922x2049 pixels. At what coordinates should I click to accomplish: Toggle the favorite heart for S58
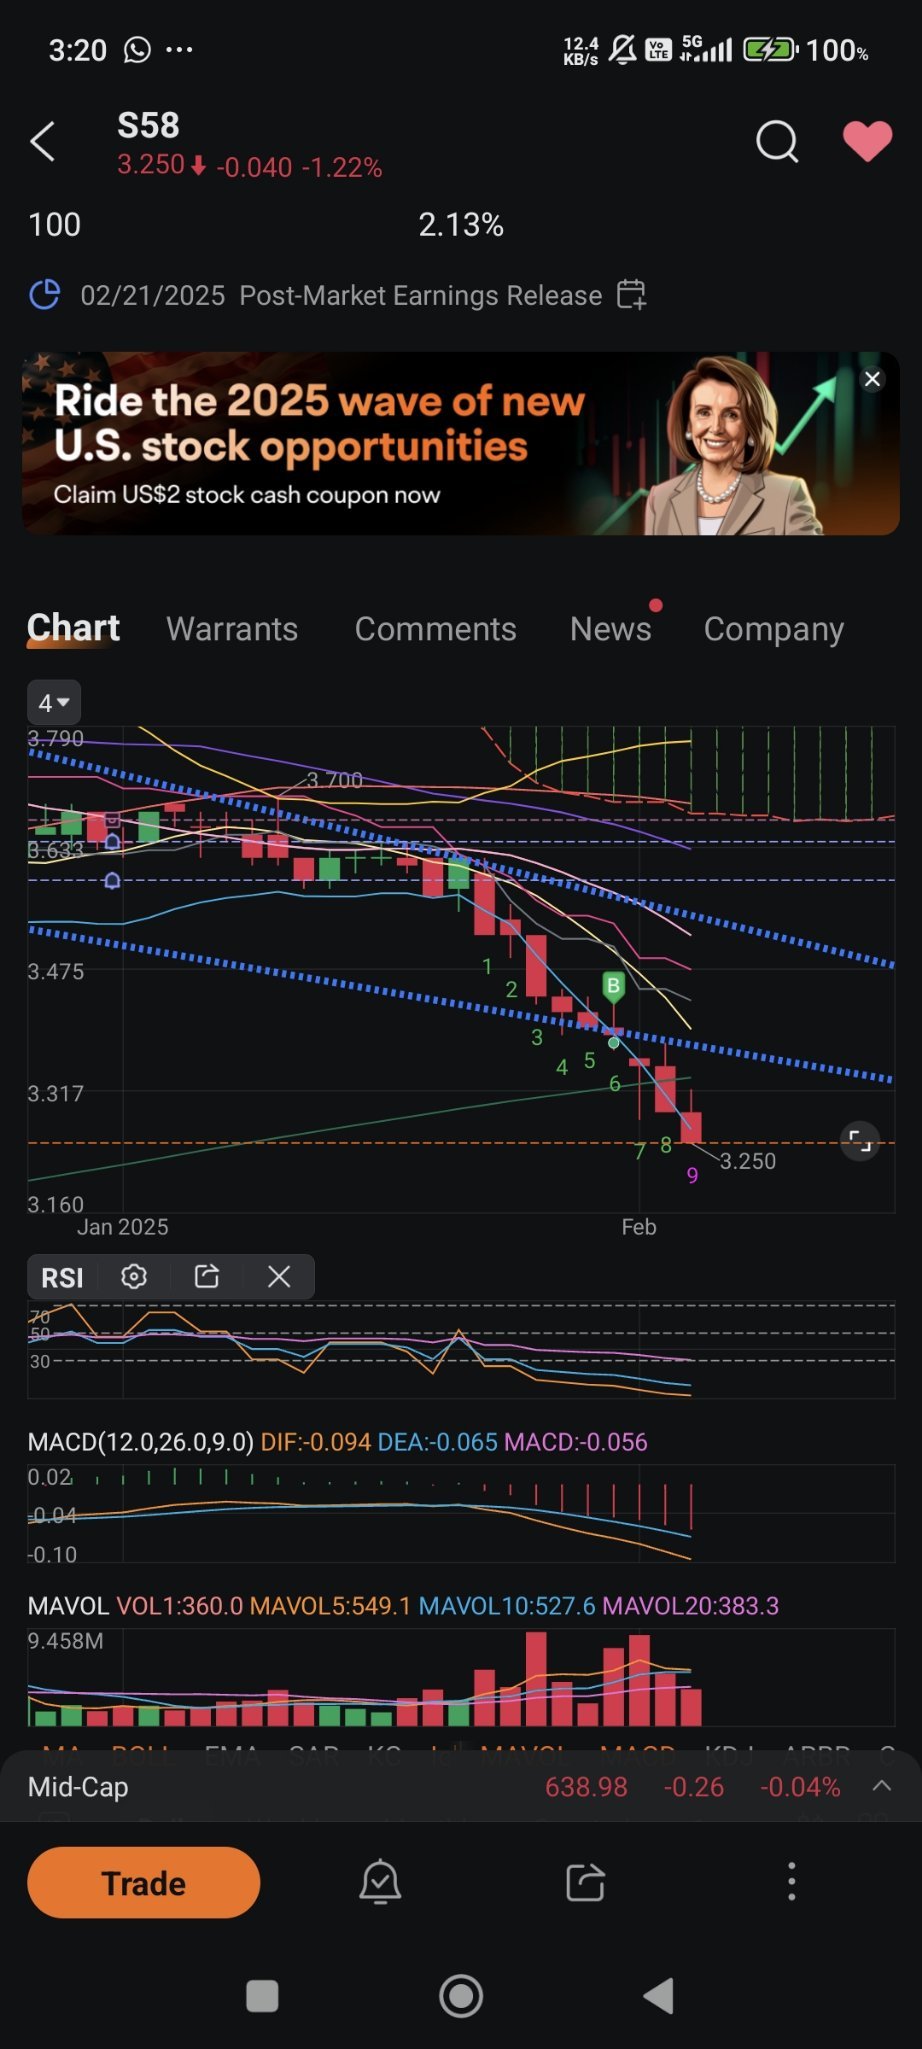tap(867, 141)
